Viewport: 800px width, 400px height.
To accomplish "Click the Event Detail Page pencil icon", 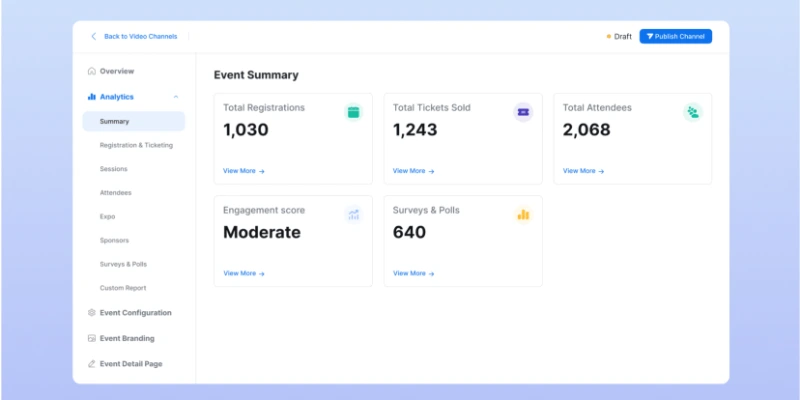I will pyautogui.click(x=92, y=364).
